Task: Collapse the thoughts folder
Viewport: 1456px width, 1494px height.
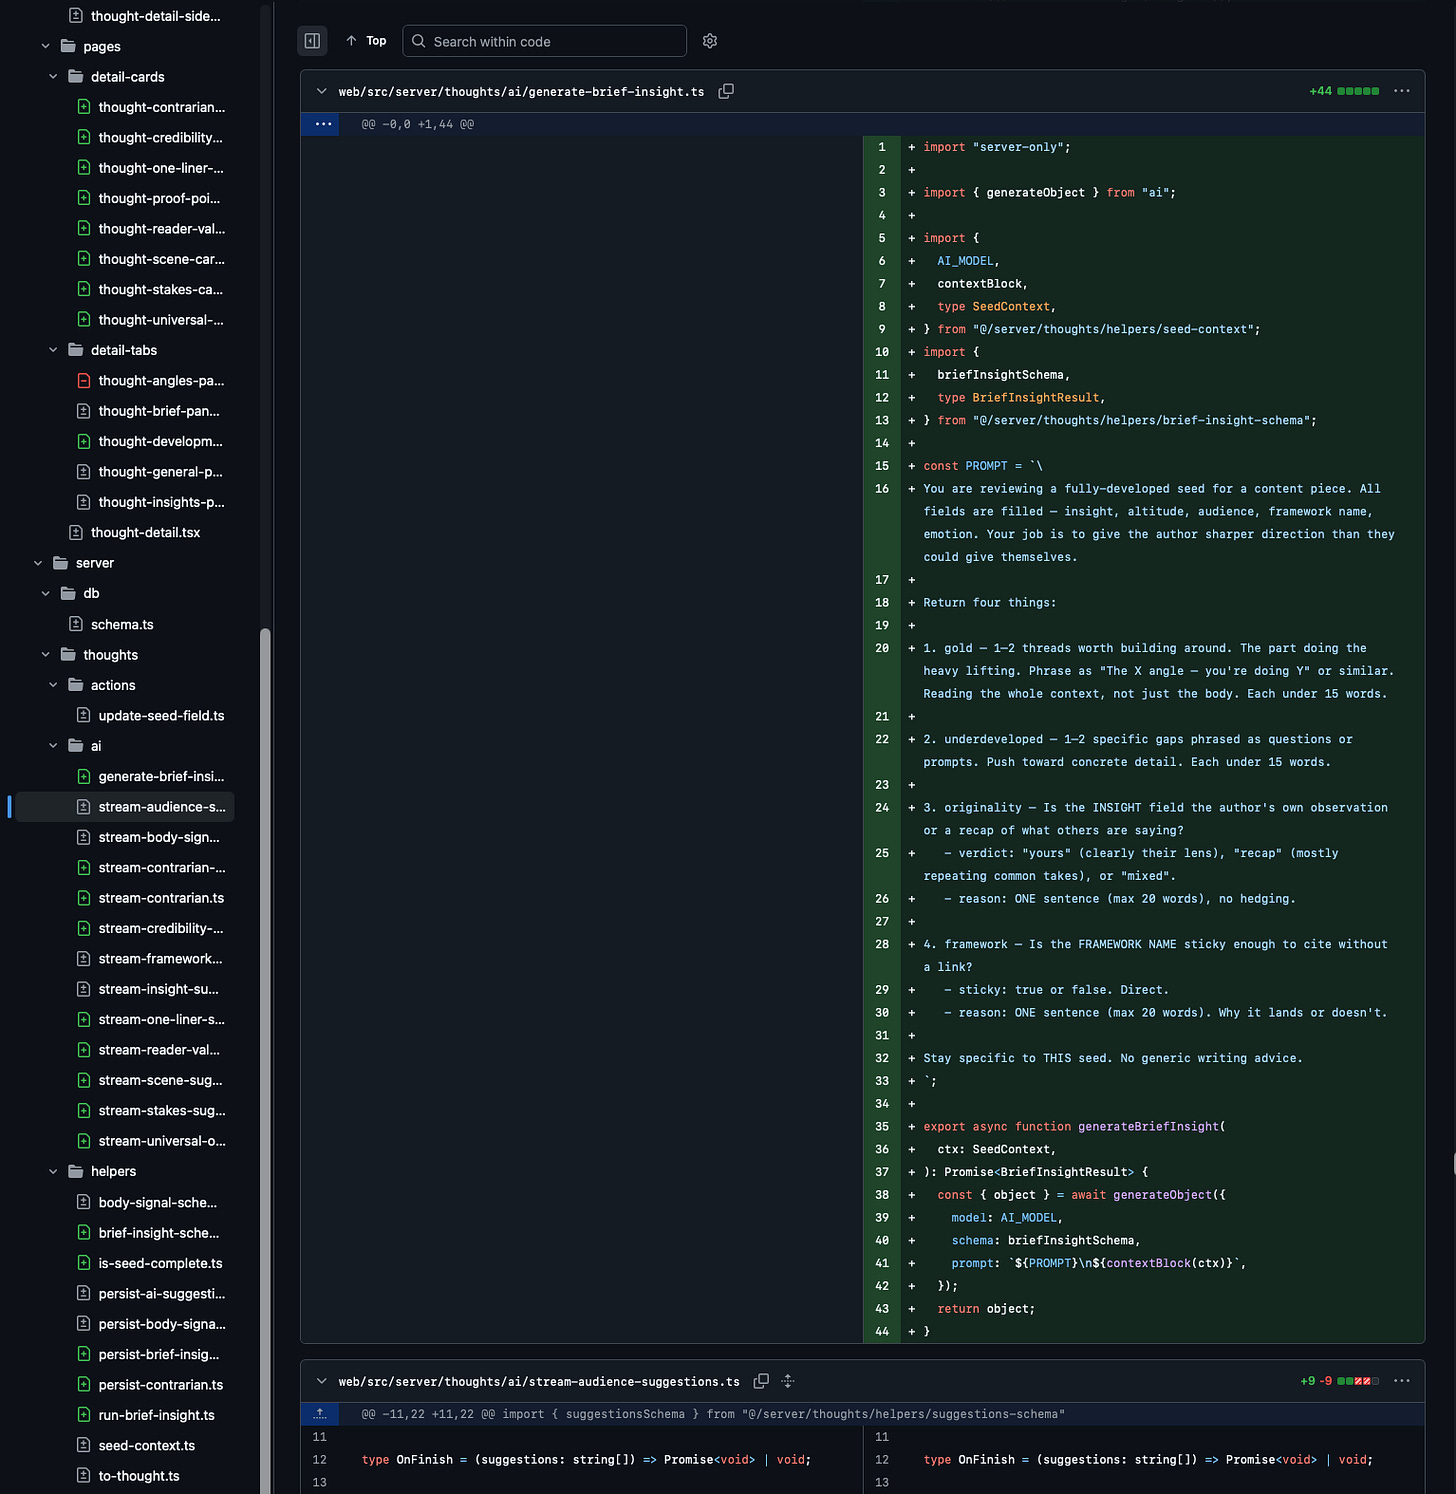Action: click(x=46, y=655)
